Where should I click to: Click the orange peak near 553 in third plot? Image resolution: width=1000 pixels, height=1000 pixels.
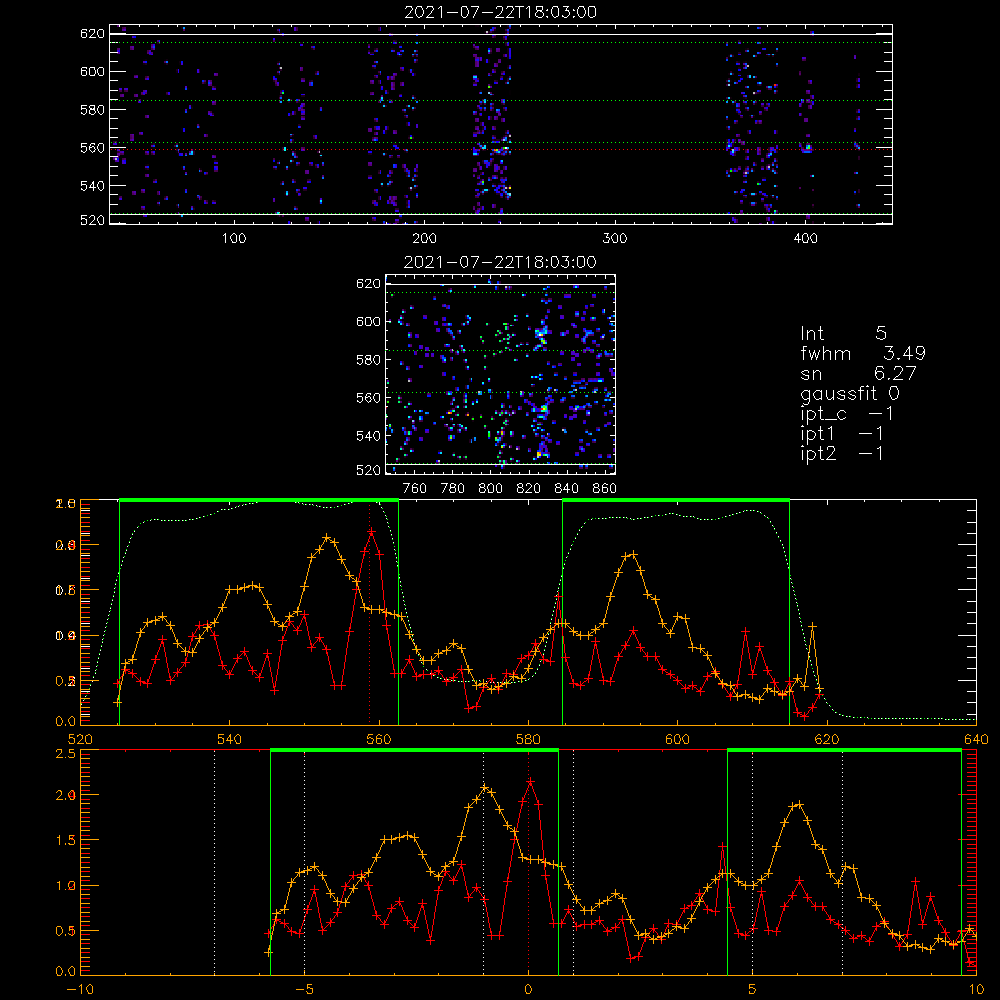(327, 538)
